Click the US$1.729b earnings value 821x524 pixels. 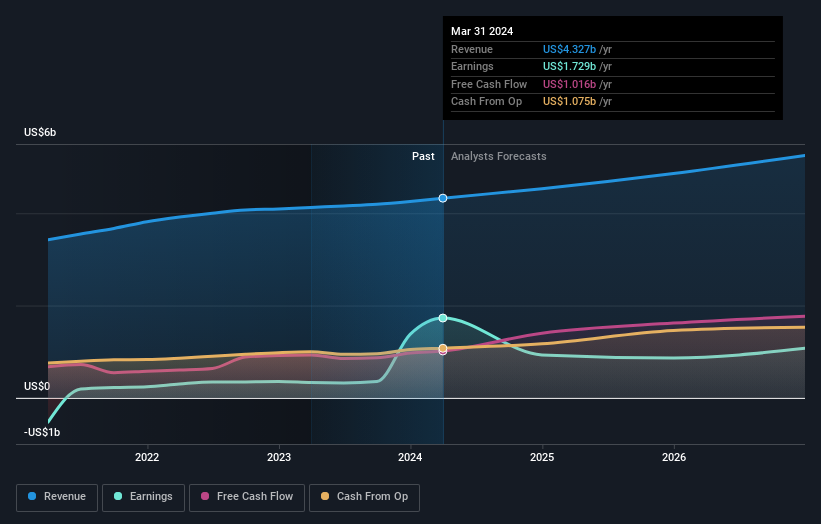pos(569,66)
